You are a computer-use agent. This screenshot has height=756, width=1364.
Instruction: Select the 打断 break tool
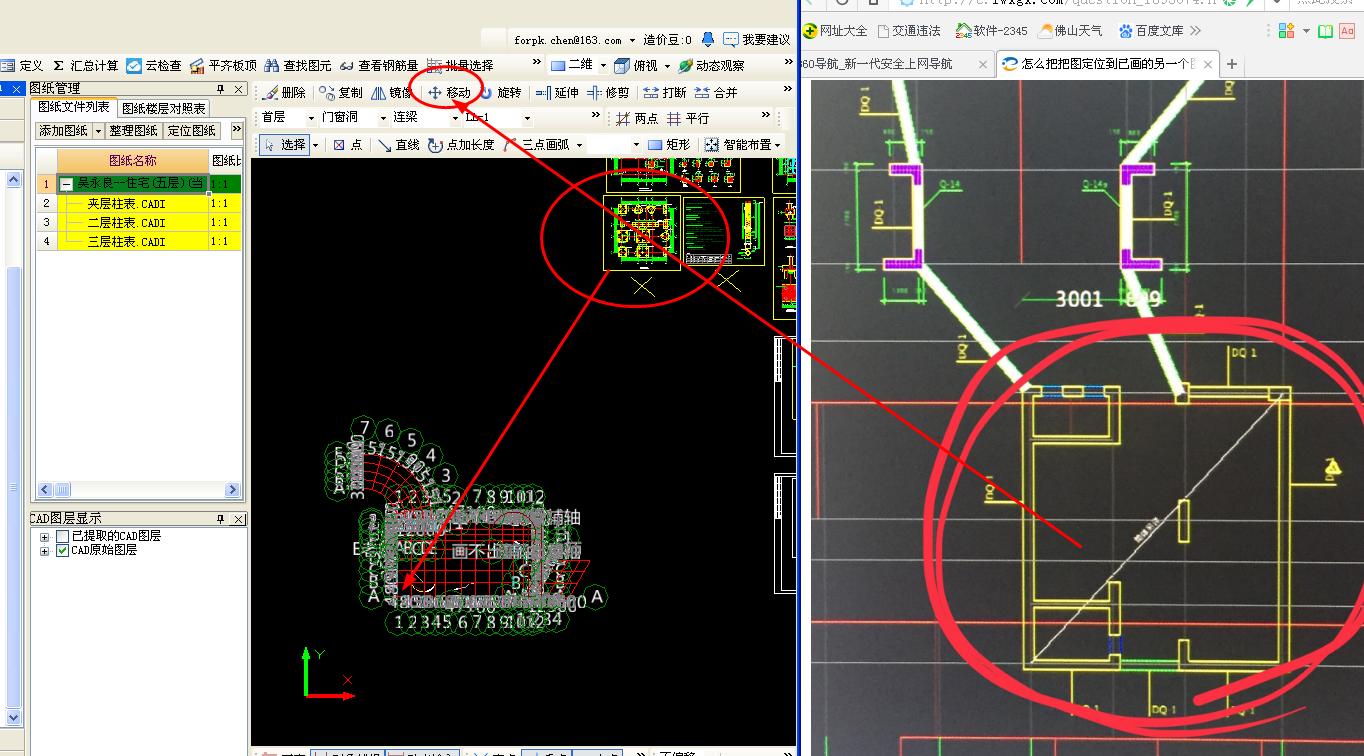click(x=665, y=92)
